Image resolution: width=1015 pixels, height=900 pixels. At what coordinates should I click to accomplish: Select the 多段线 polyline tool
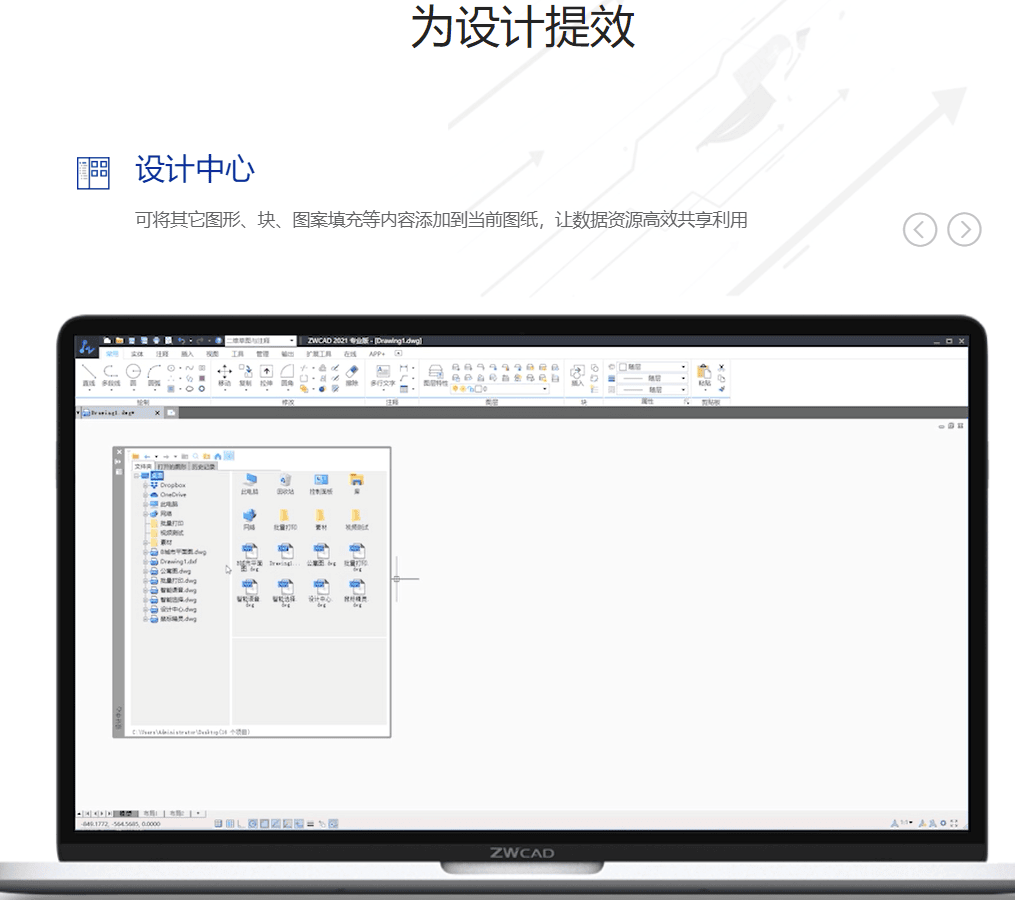(x=111, y=375)
